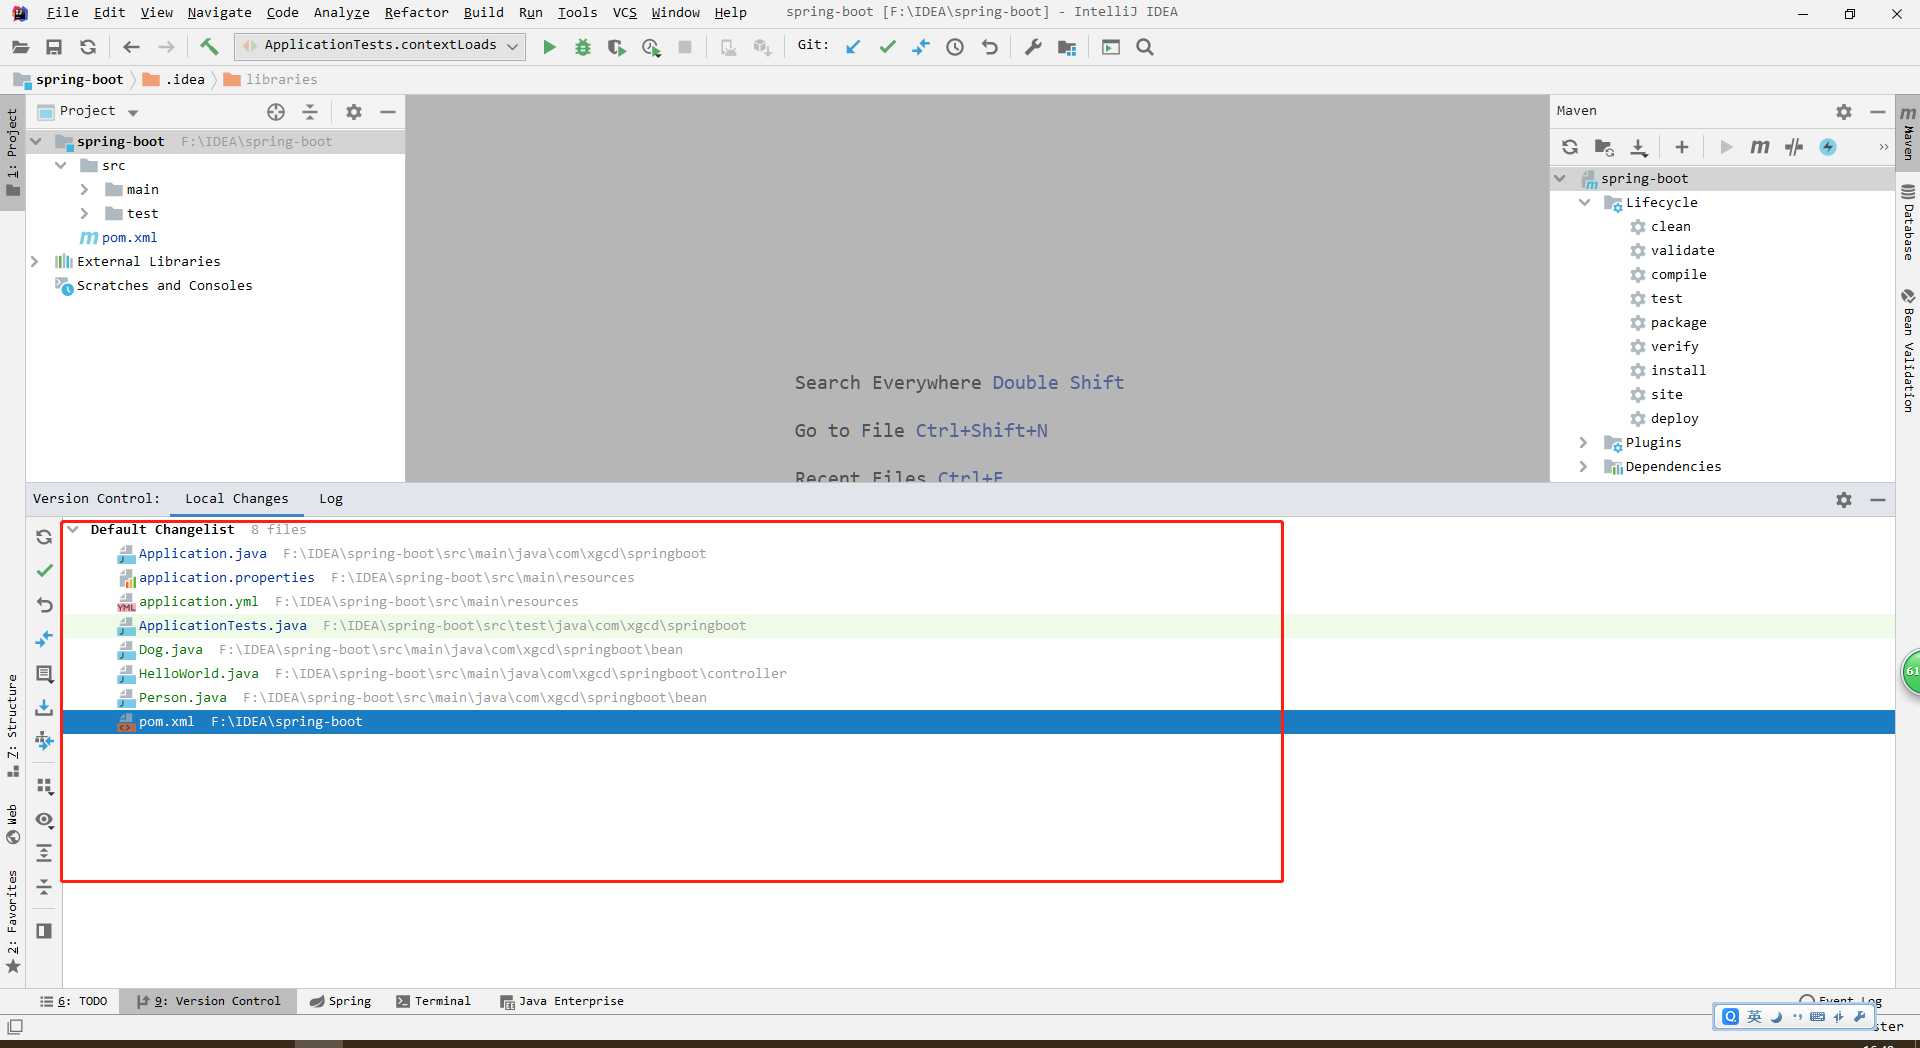The image size is (1920, 1048).
Task: Click Locate target icon in Project panel
Action: 276,112
